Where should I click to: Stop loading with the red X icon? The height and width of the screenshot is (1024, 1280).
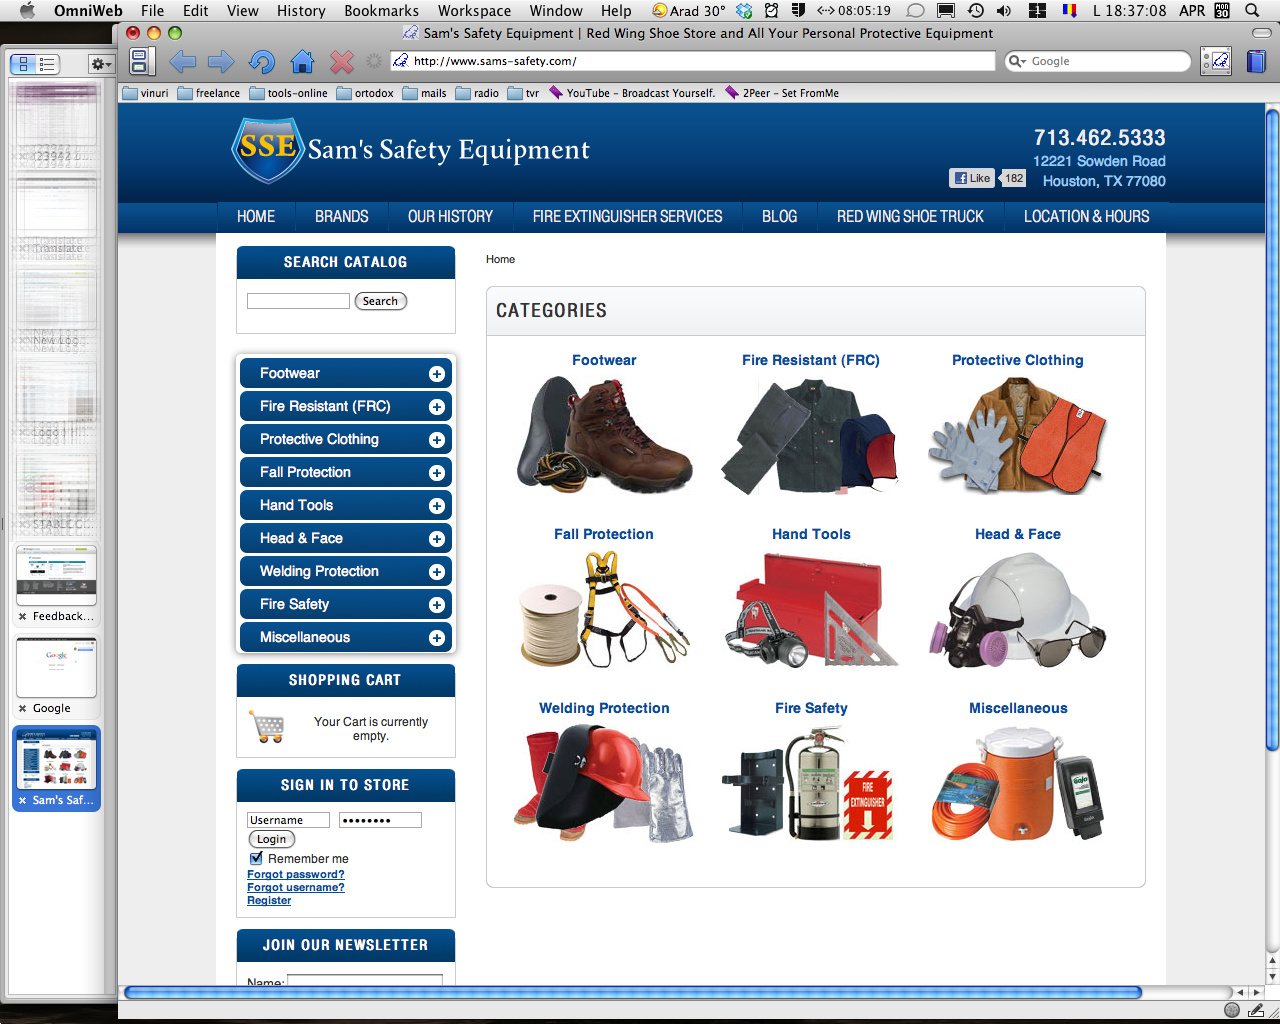[342, 62]
